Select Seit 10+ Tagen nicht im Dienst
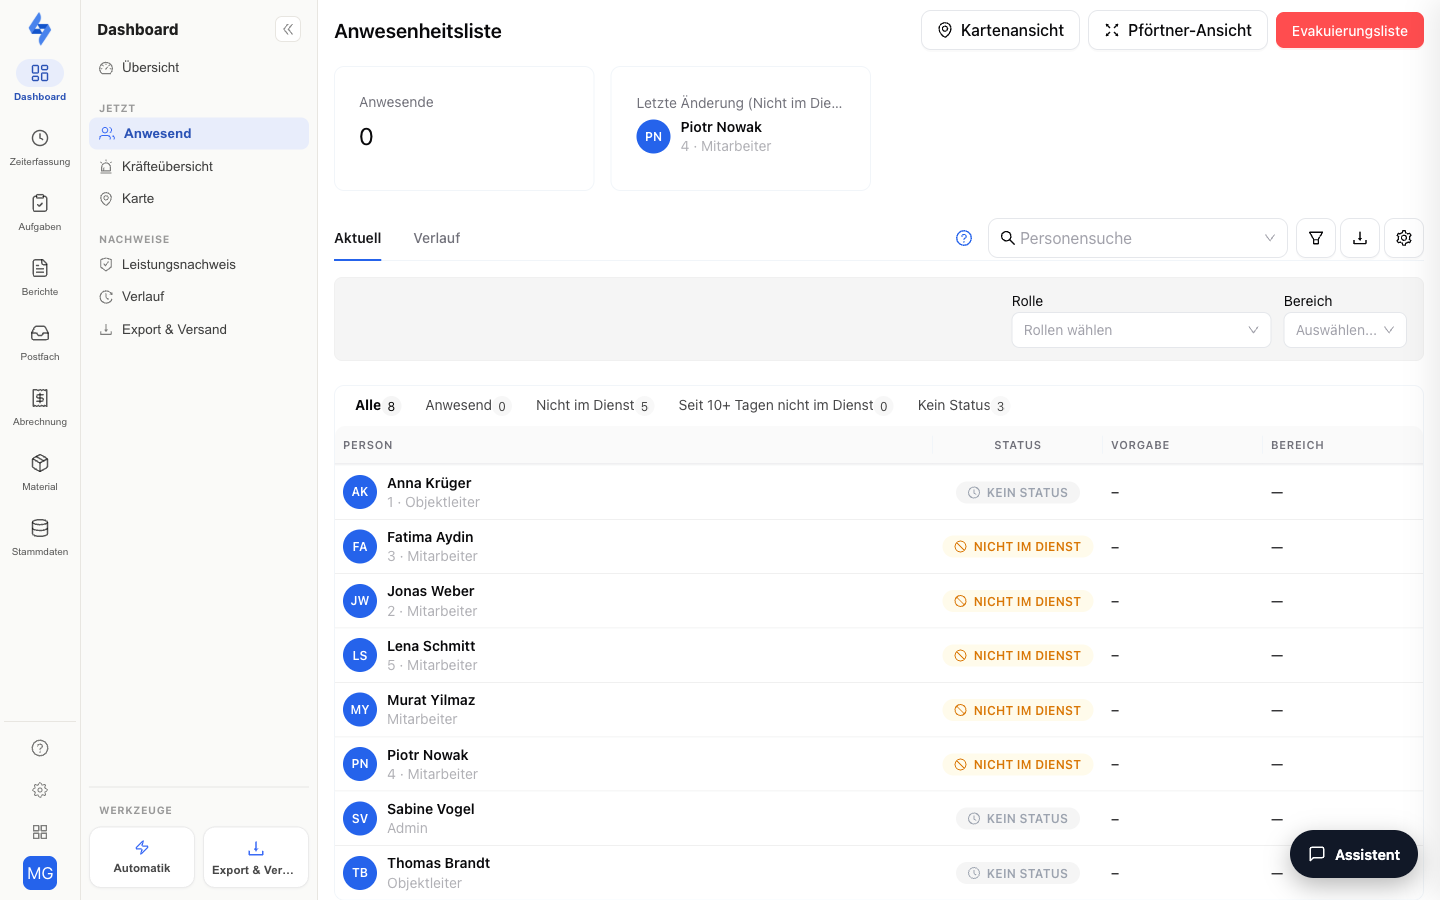 (784, 405)
